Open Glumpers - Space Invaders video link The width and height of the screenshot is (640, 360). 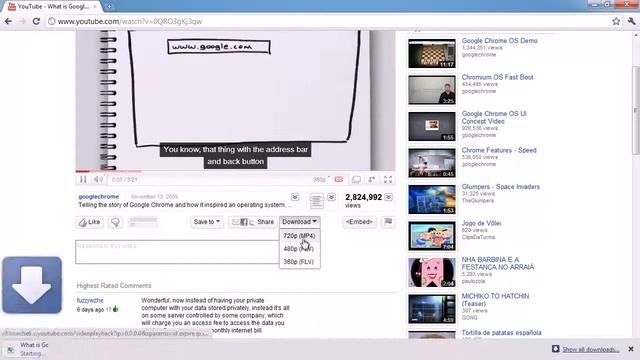click(x=500, y=187)
